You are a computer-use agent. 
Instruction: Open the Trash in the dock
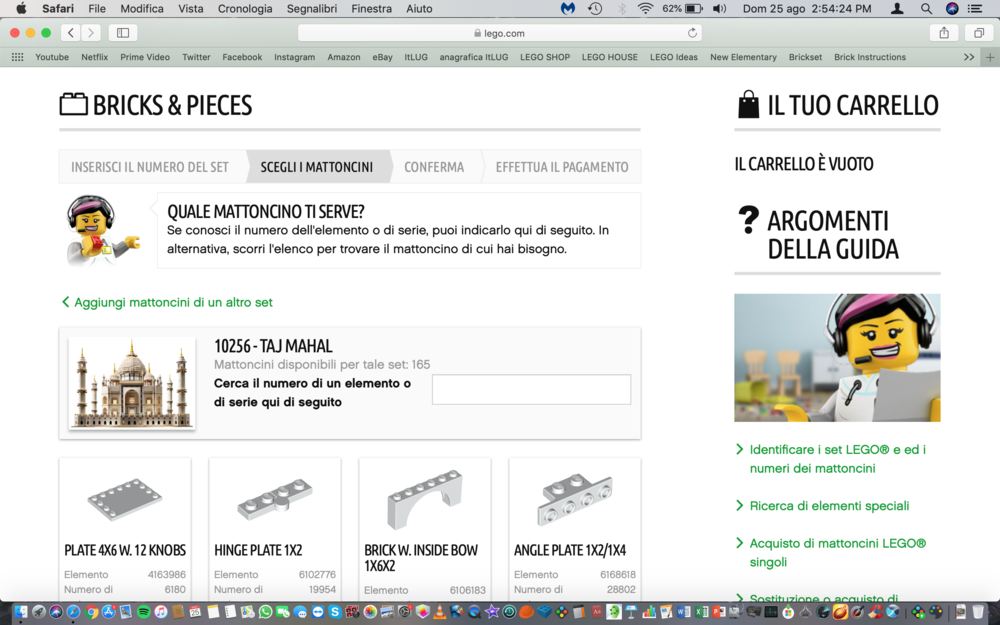tap(978, 612)
